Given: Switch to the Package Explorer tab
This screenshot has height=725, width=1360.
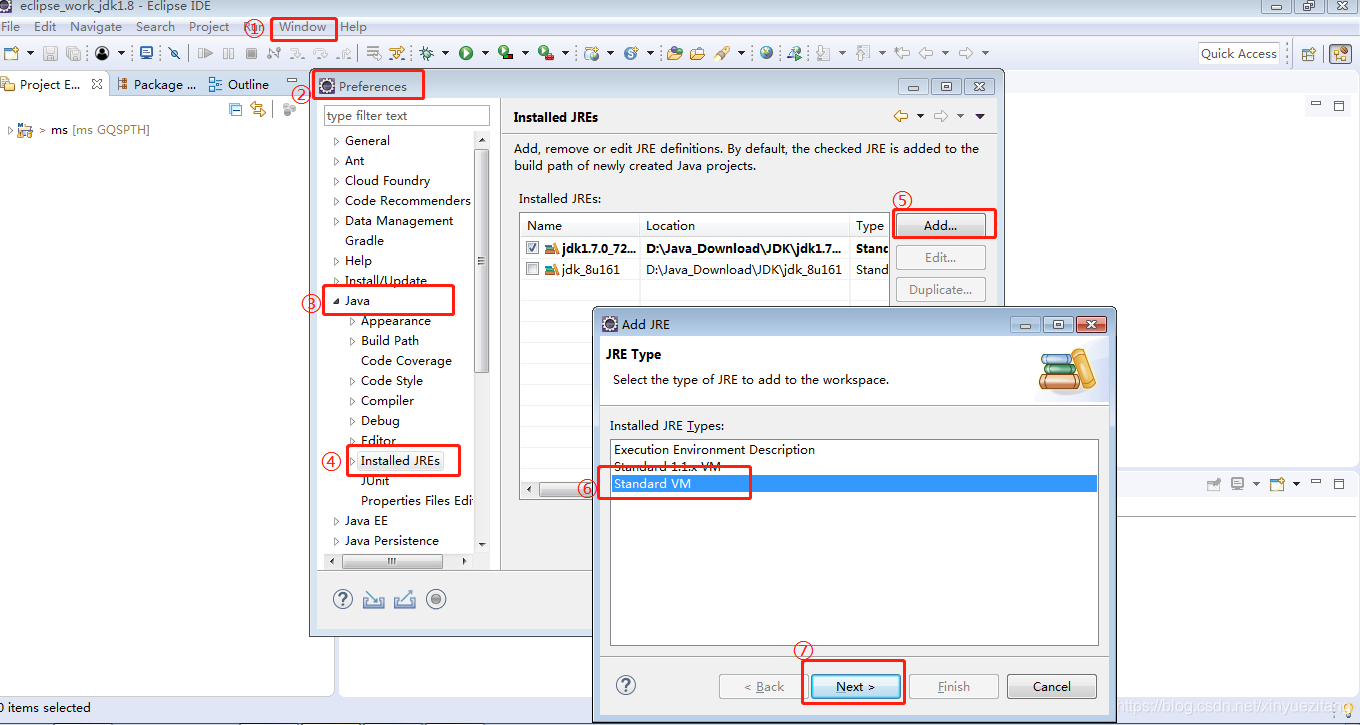Looking at the screenshot, I should (155, 85).
